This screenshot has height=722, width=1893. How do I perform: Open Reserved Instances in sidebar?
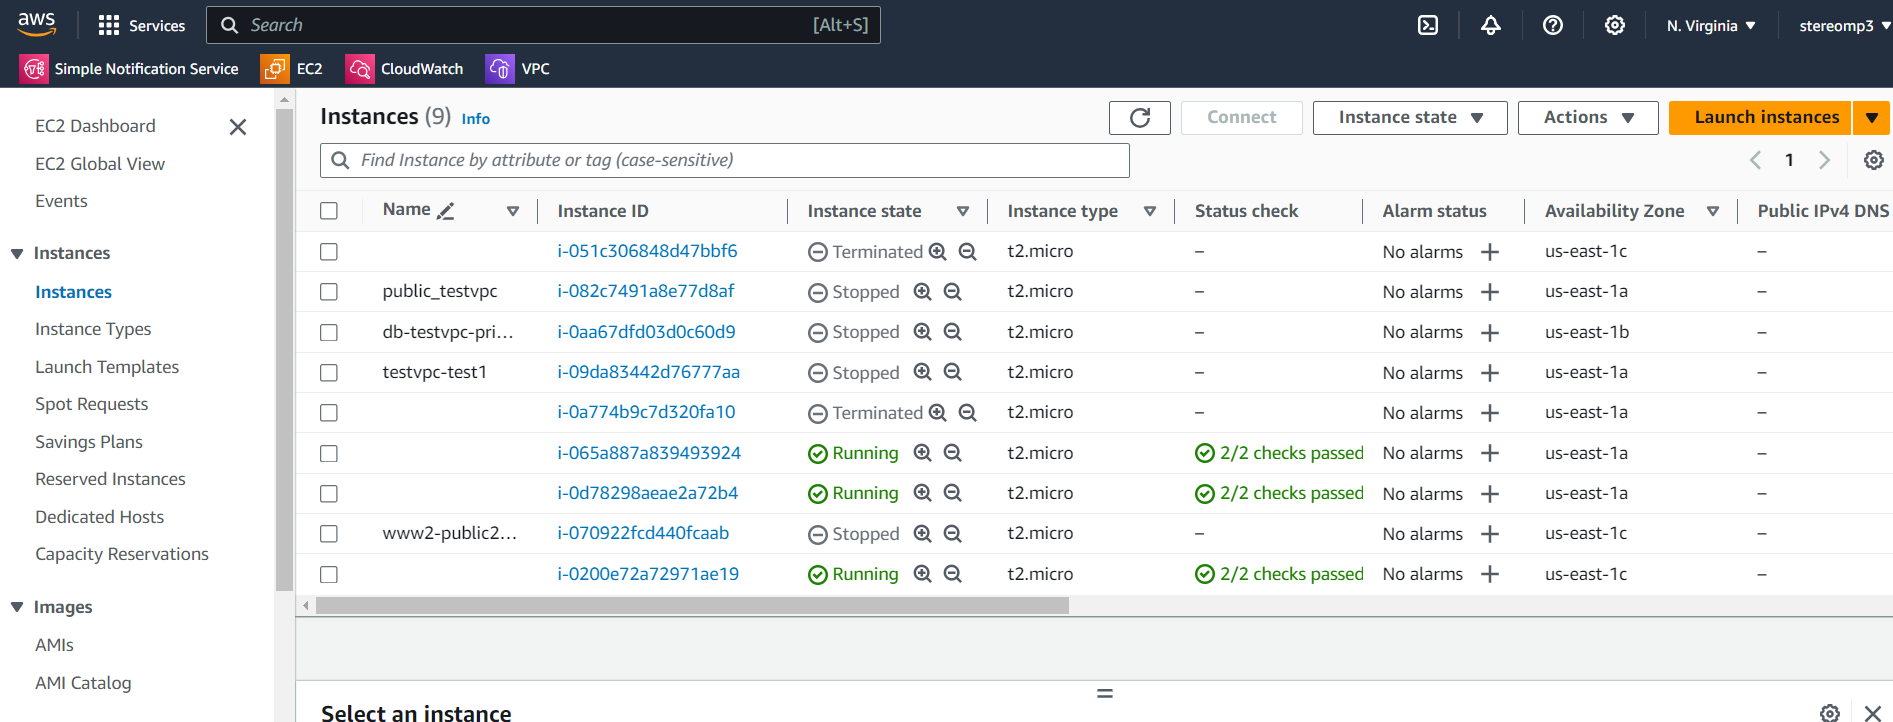coord(110,479)
